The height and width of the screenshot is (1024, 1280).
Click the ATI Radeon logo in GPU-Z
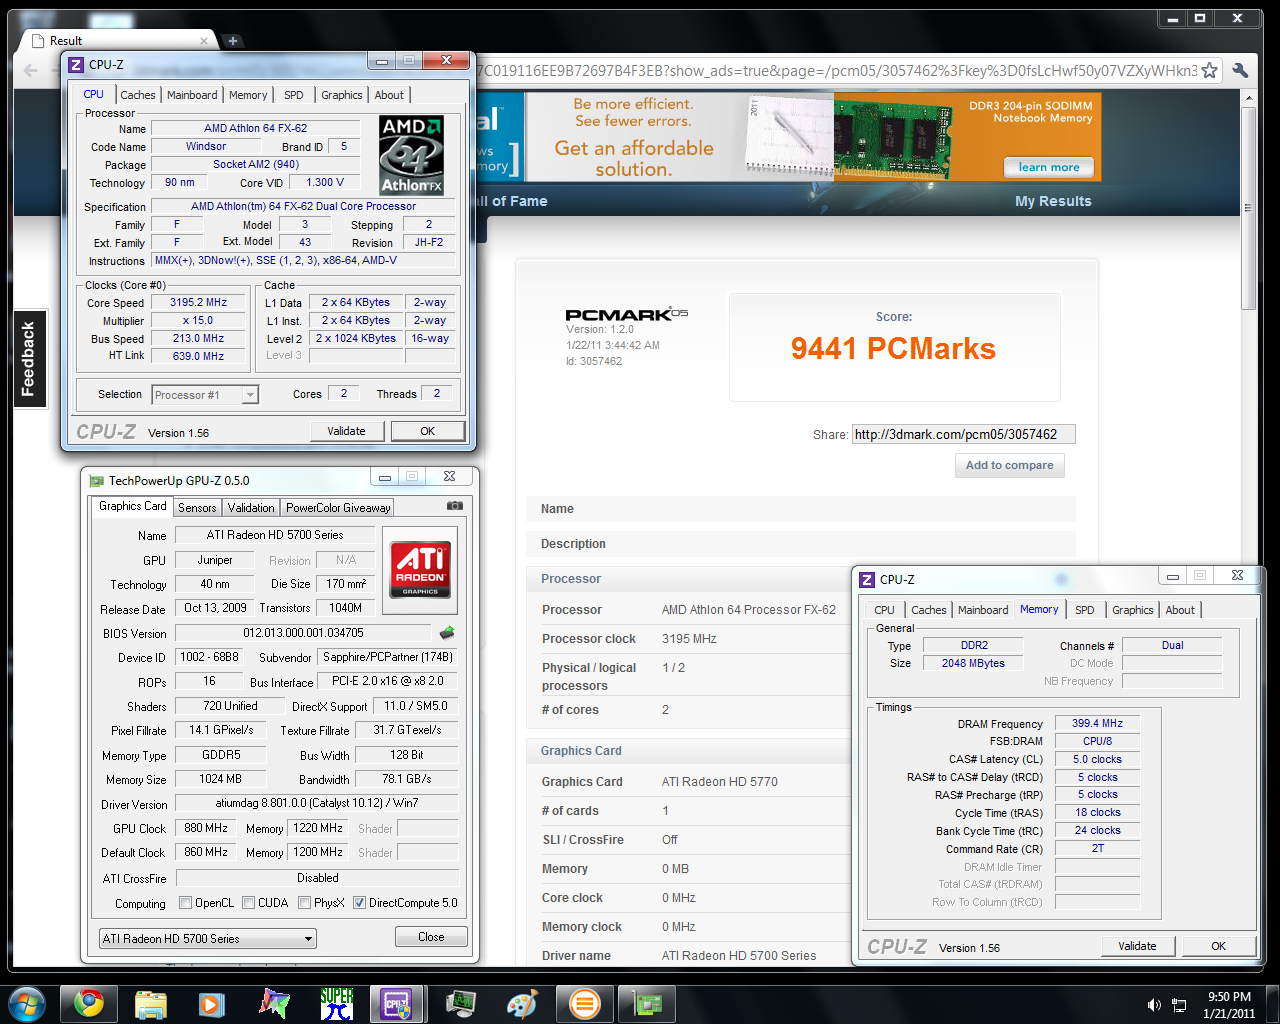(420, 570)
